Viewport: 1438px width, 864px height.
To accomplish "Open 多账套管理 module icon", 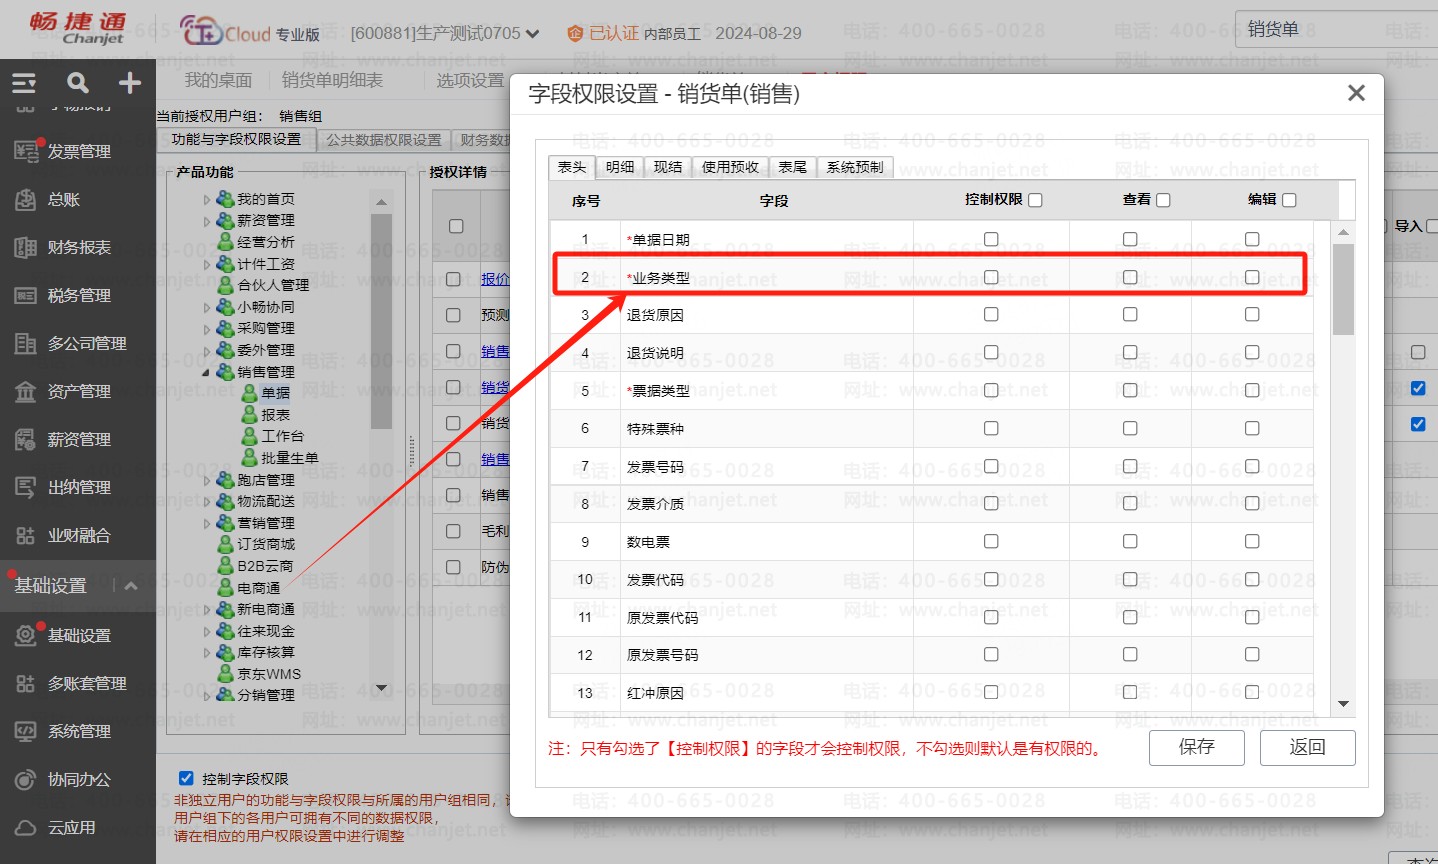I will coord(26,683).
